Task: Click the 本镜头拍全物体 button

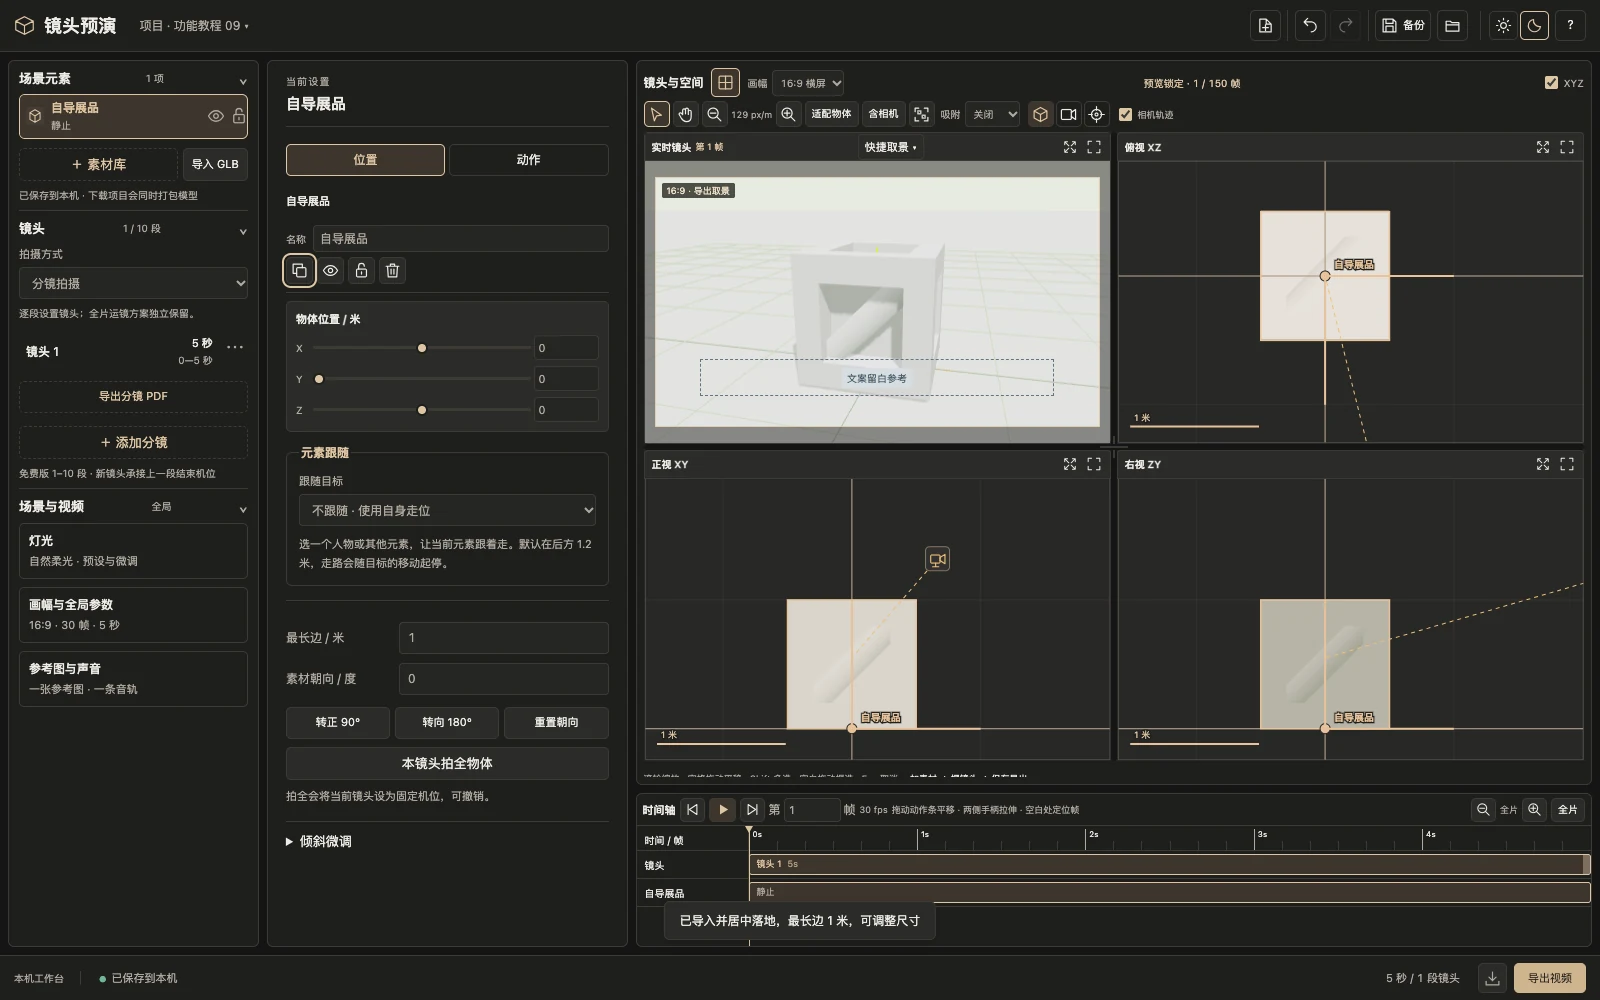Action: (447, 763)
